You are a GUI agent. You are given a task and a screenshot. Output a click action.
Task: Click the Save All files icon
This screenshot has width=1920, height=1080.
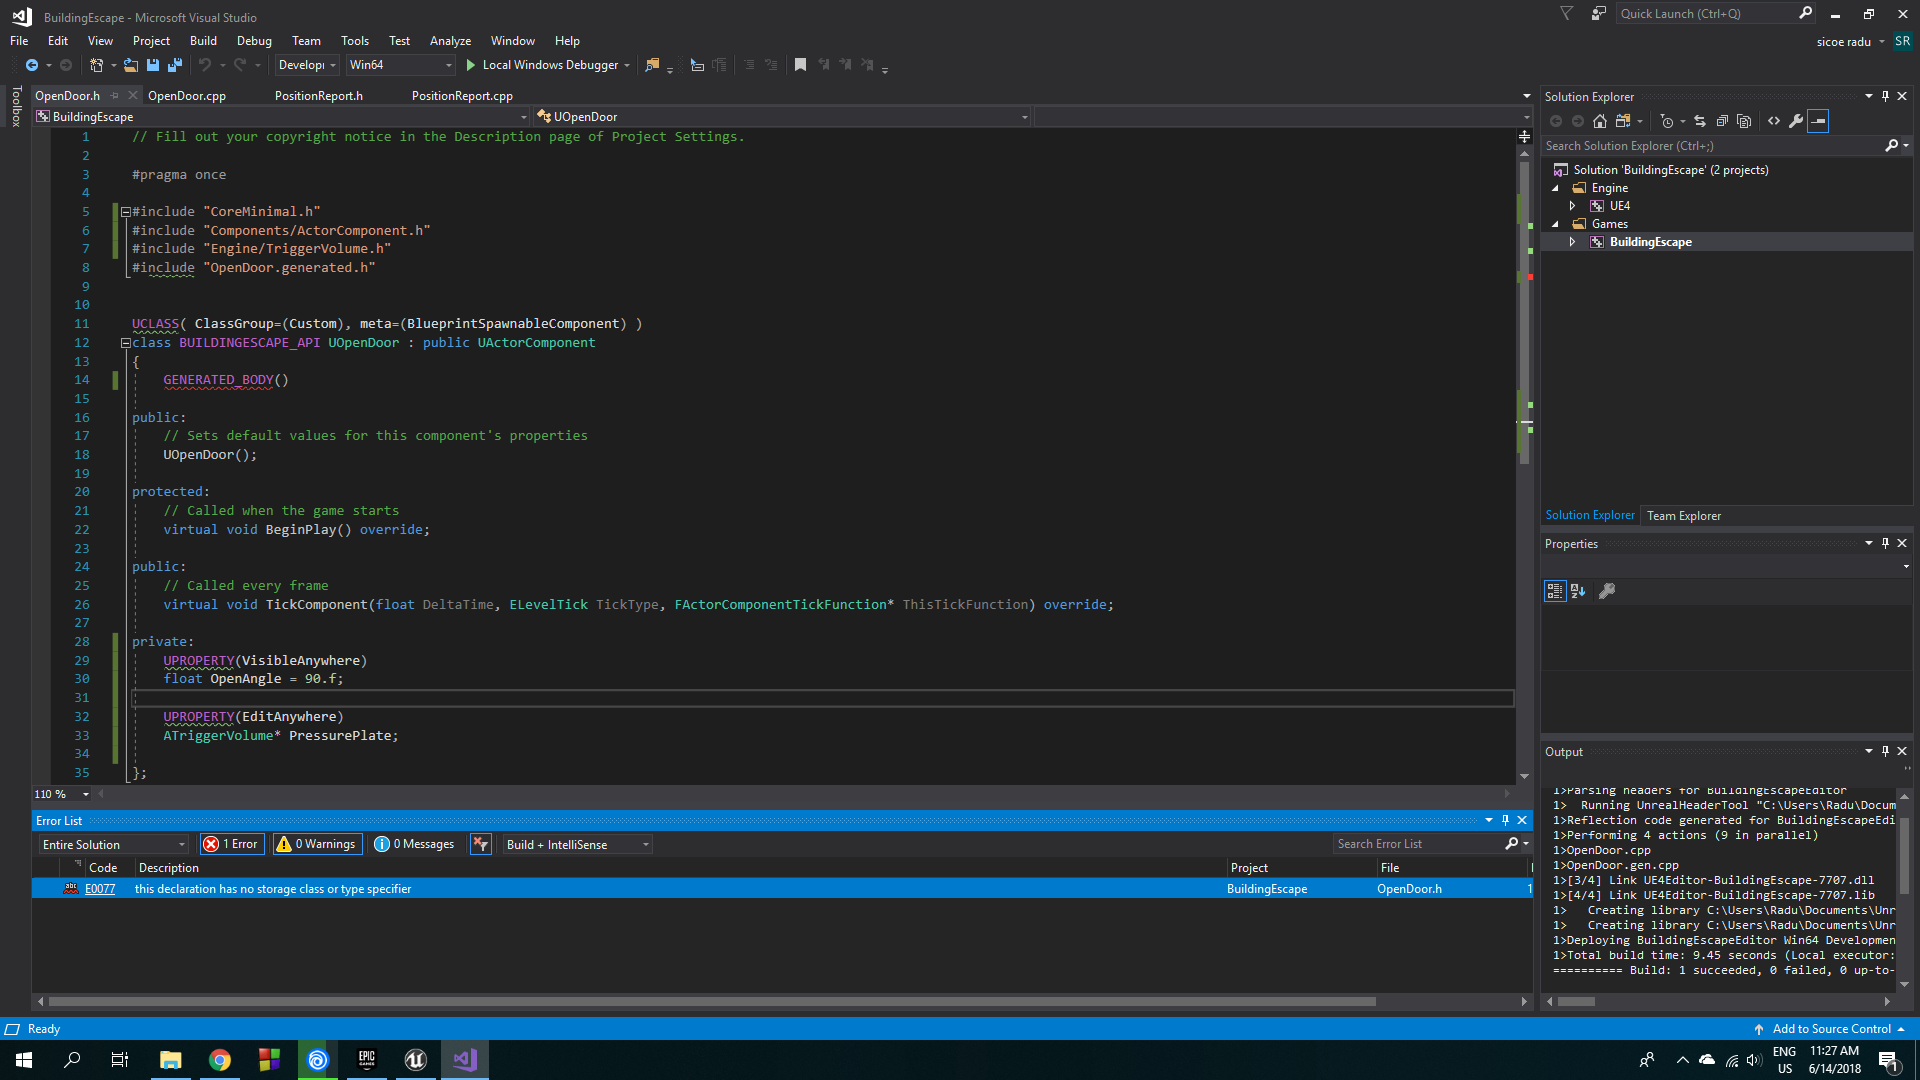click(x=176, y=64)
